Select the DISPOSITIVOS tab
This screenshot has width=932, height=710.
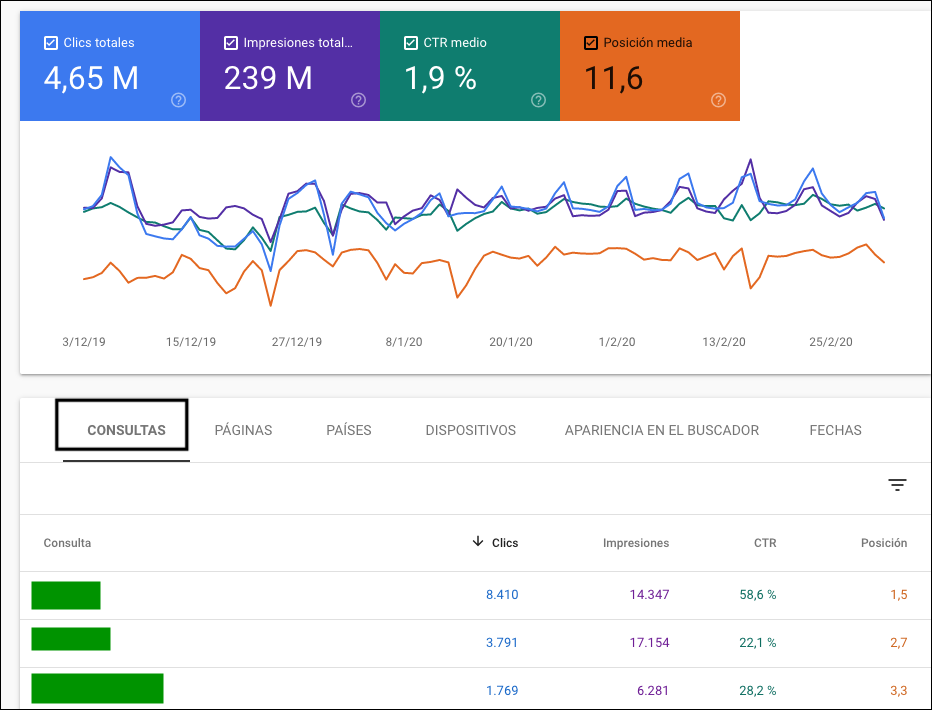pyautogui.click(x=470, y=430)
